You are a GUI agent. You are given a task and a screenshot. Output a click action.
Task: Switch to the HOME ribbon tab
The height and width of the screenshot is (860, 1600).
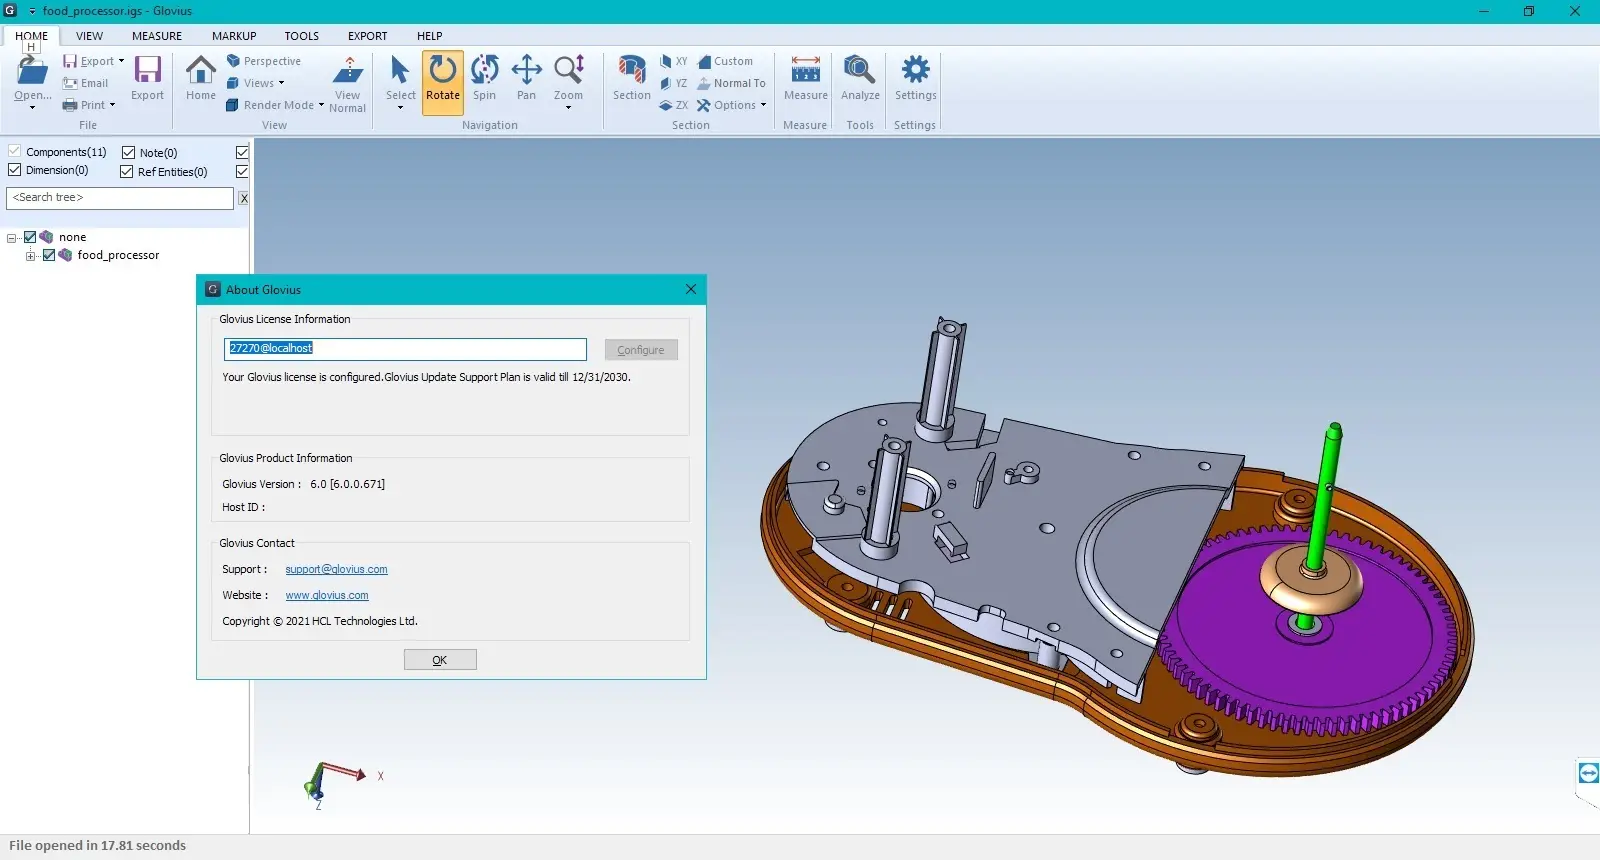tap(31, 36)
